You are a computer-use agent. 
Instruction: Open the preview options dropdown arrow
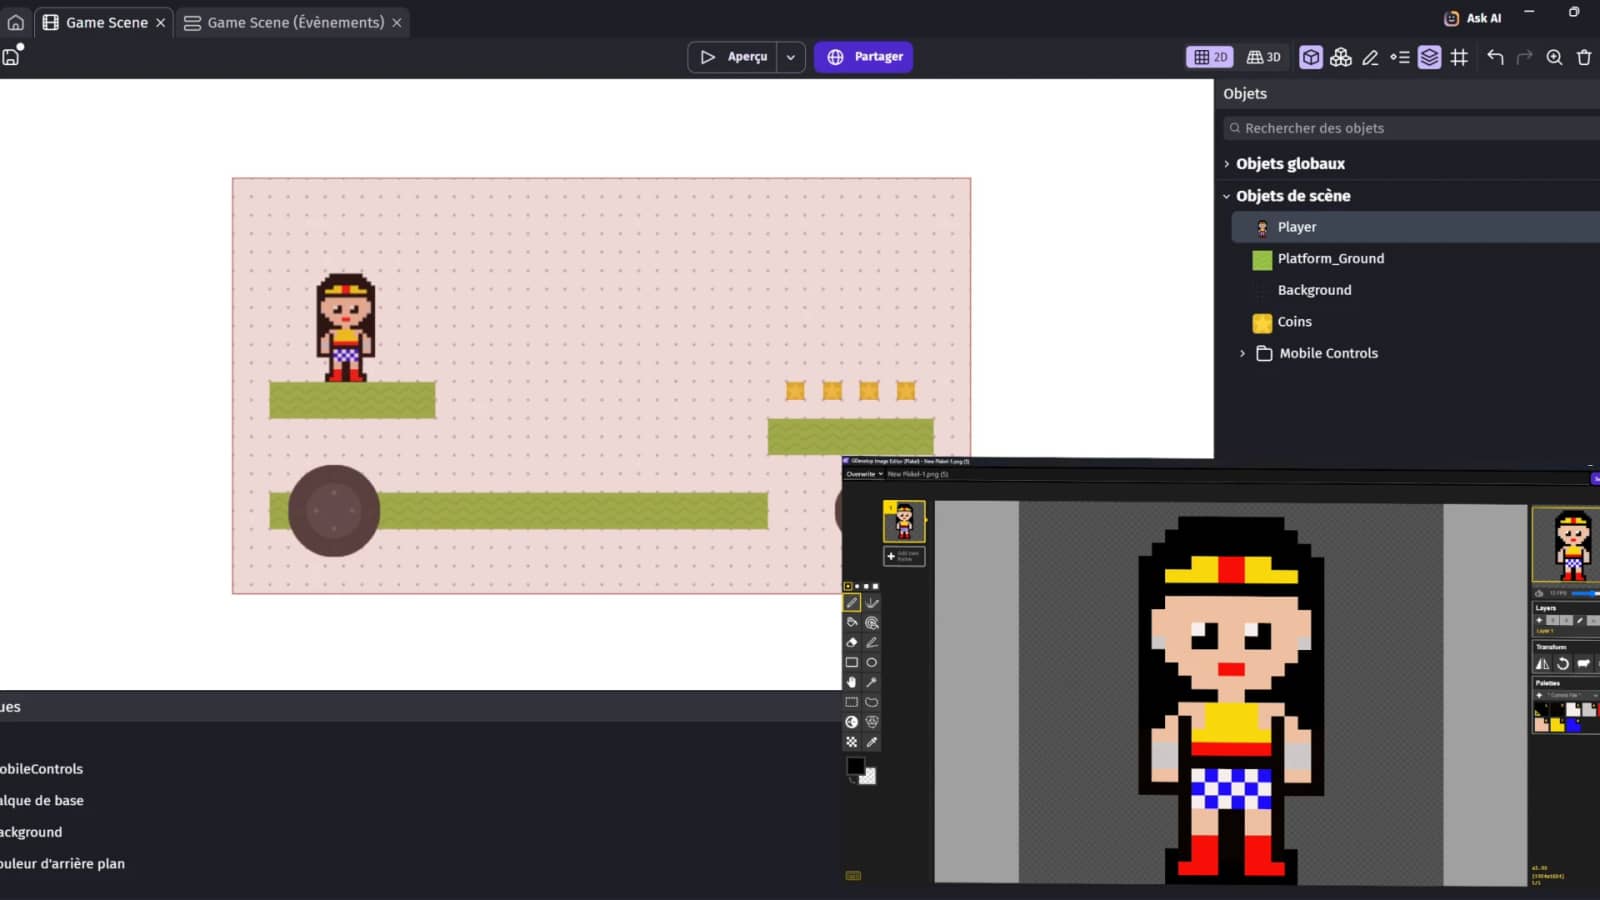click(x=791, y=57)
